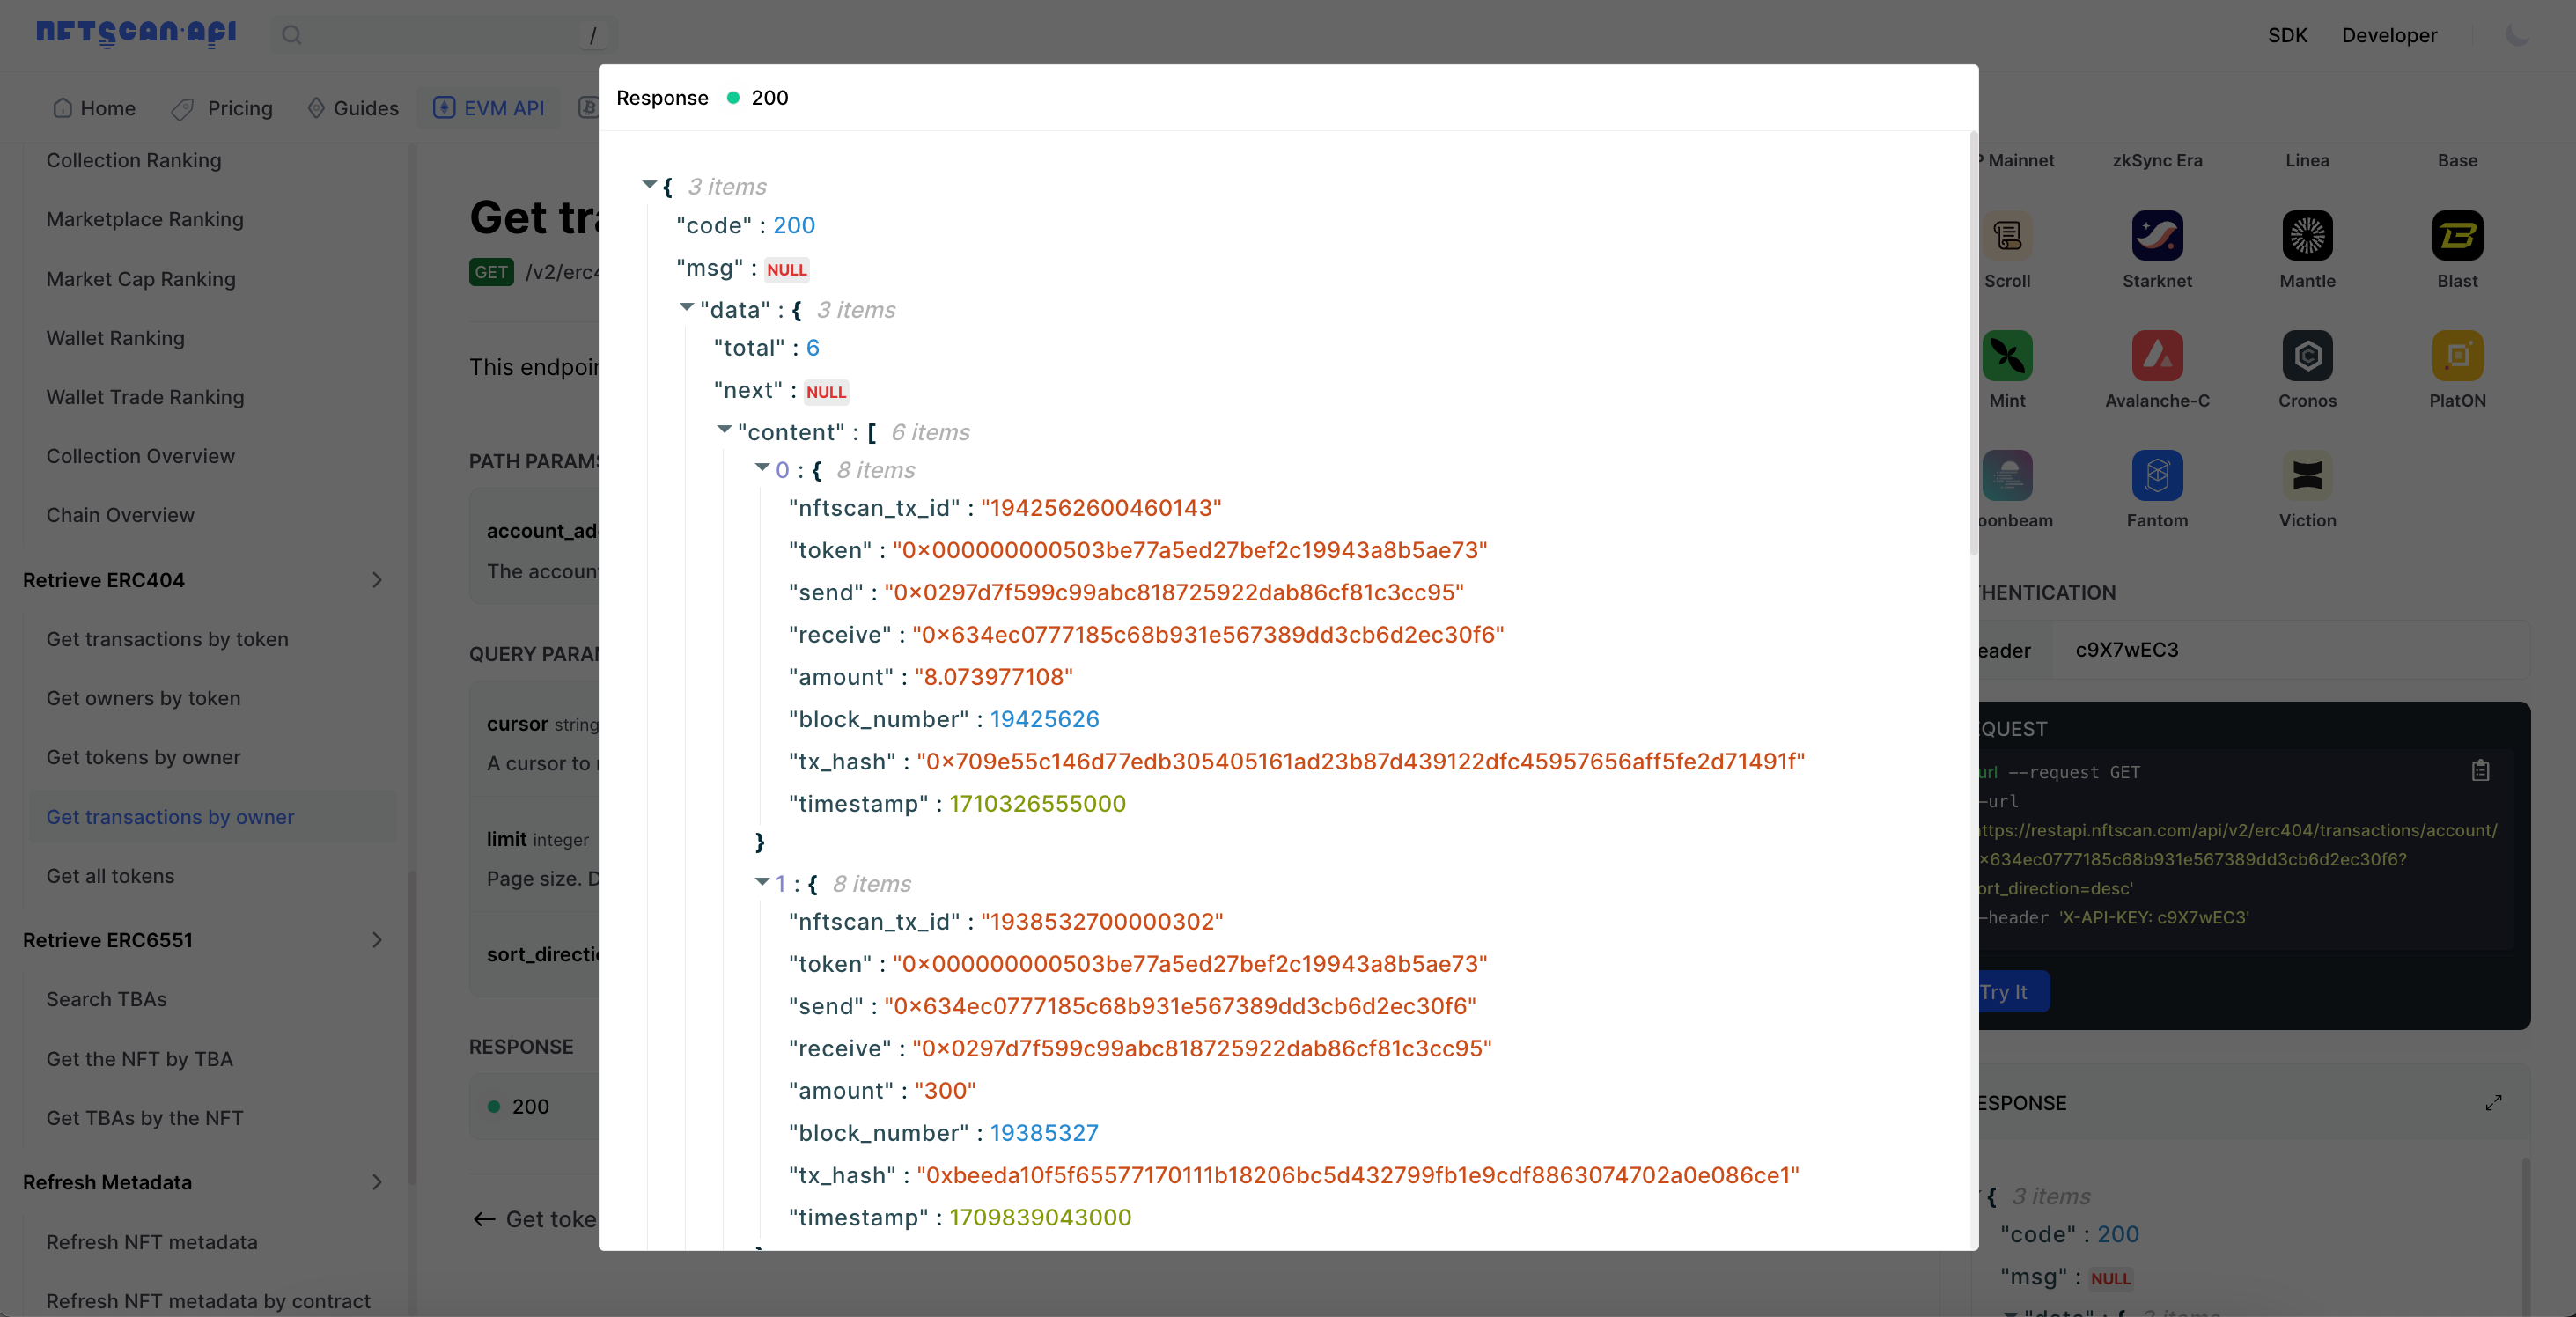Screen dimensions: 2576x1317
Task: Open Collection Ranking page
Action: 133,160
